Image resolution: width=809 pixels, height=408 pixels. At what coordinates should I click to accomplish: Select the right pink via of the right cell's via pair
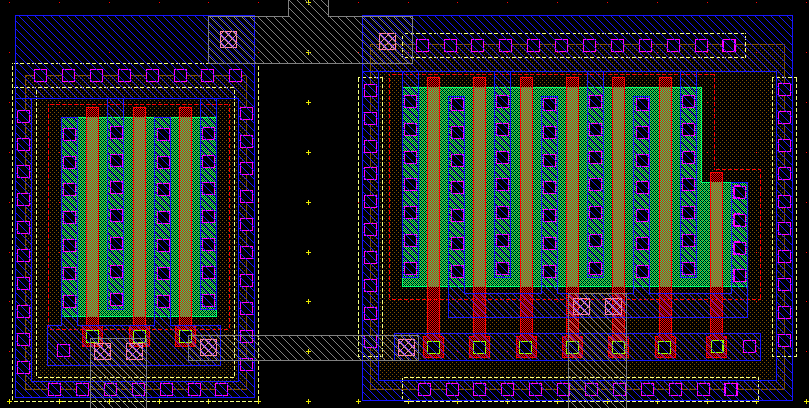[x=613, y=306]
